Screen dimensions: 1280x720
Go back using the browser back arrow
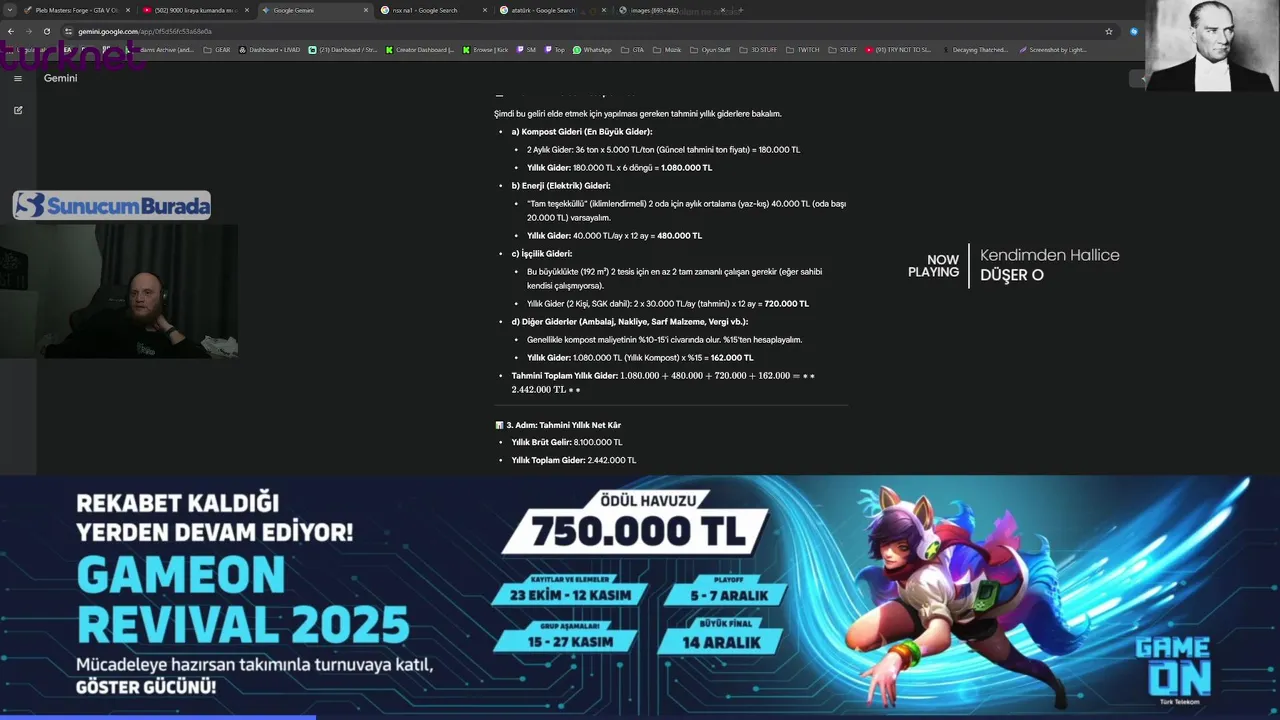11,31
